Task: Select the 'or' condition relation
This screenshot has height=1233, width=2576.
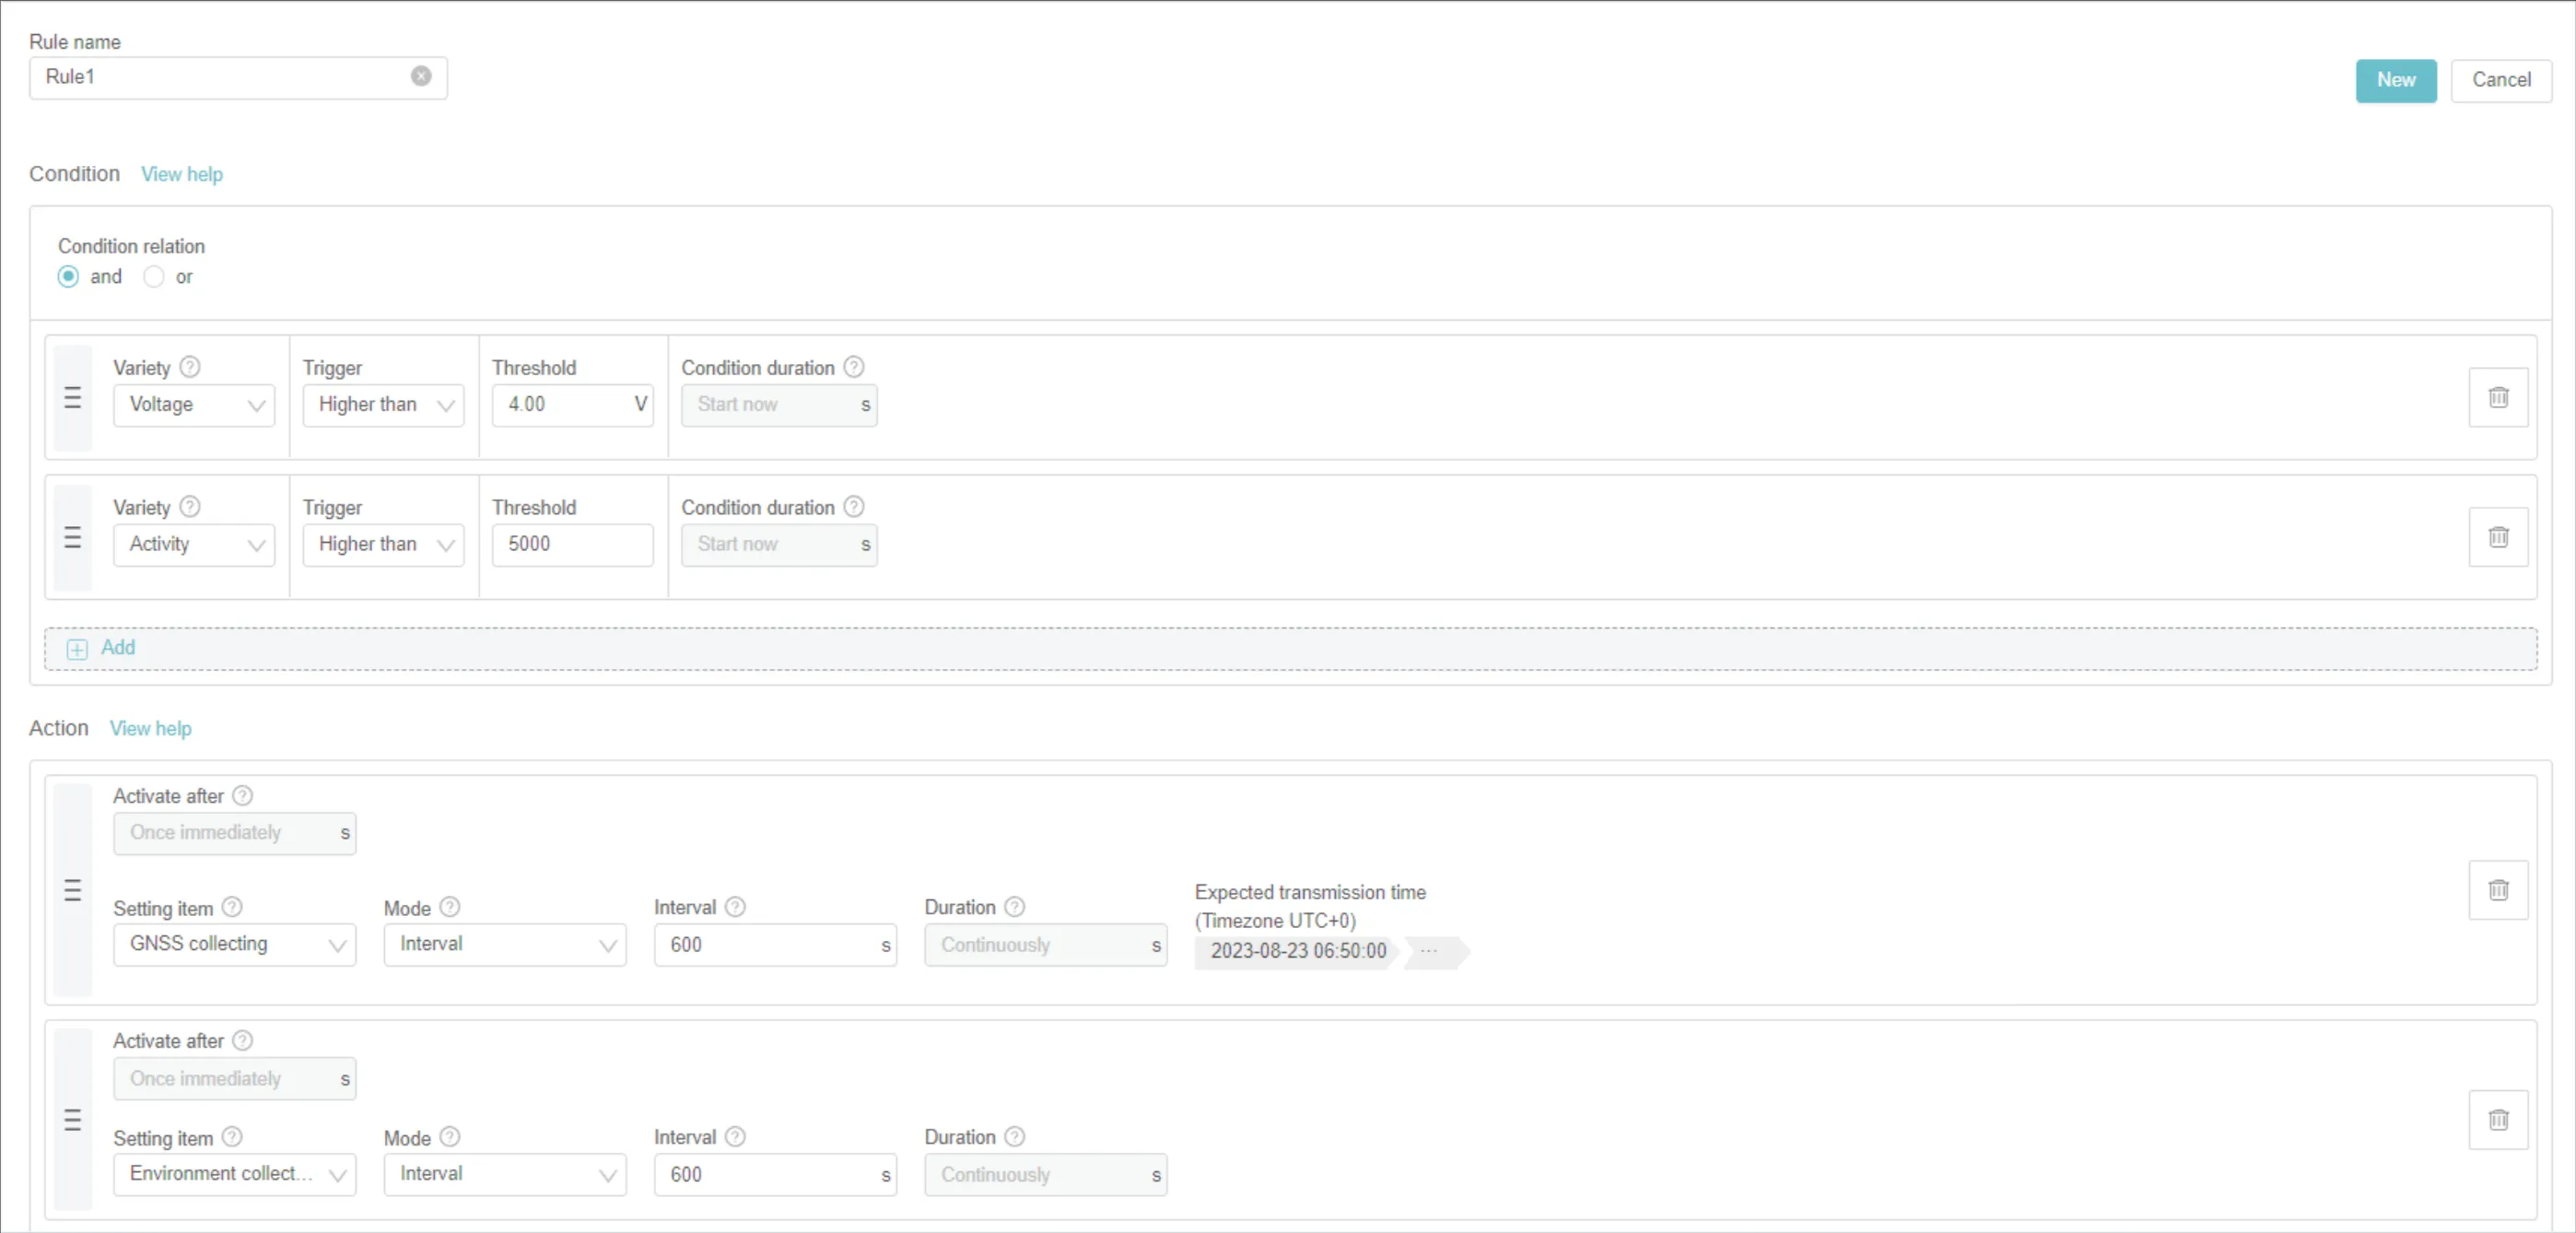Action: coord(153,277)
